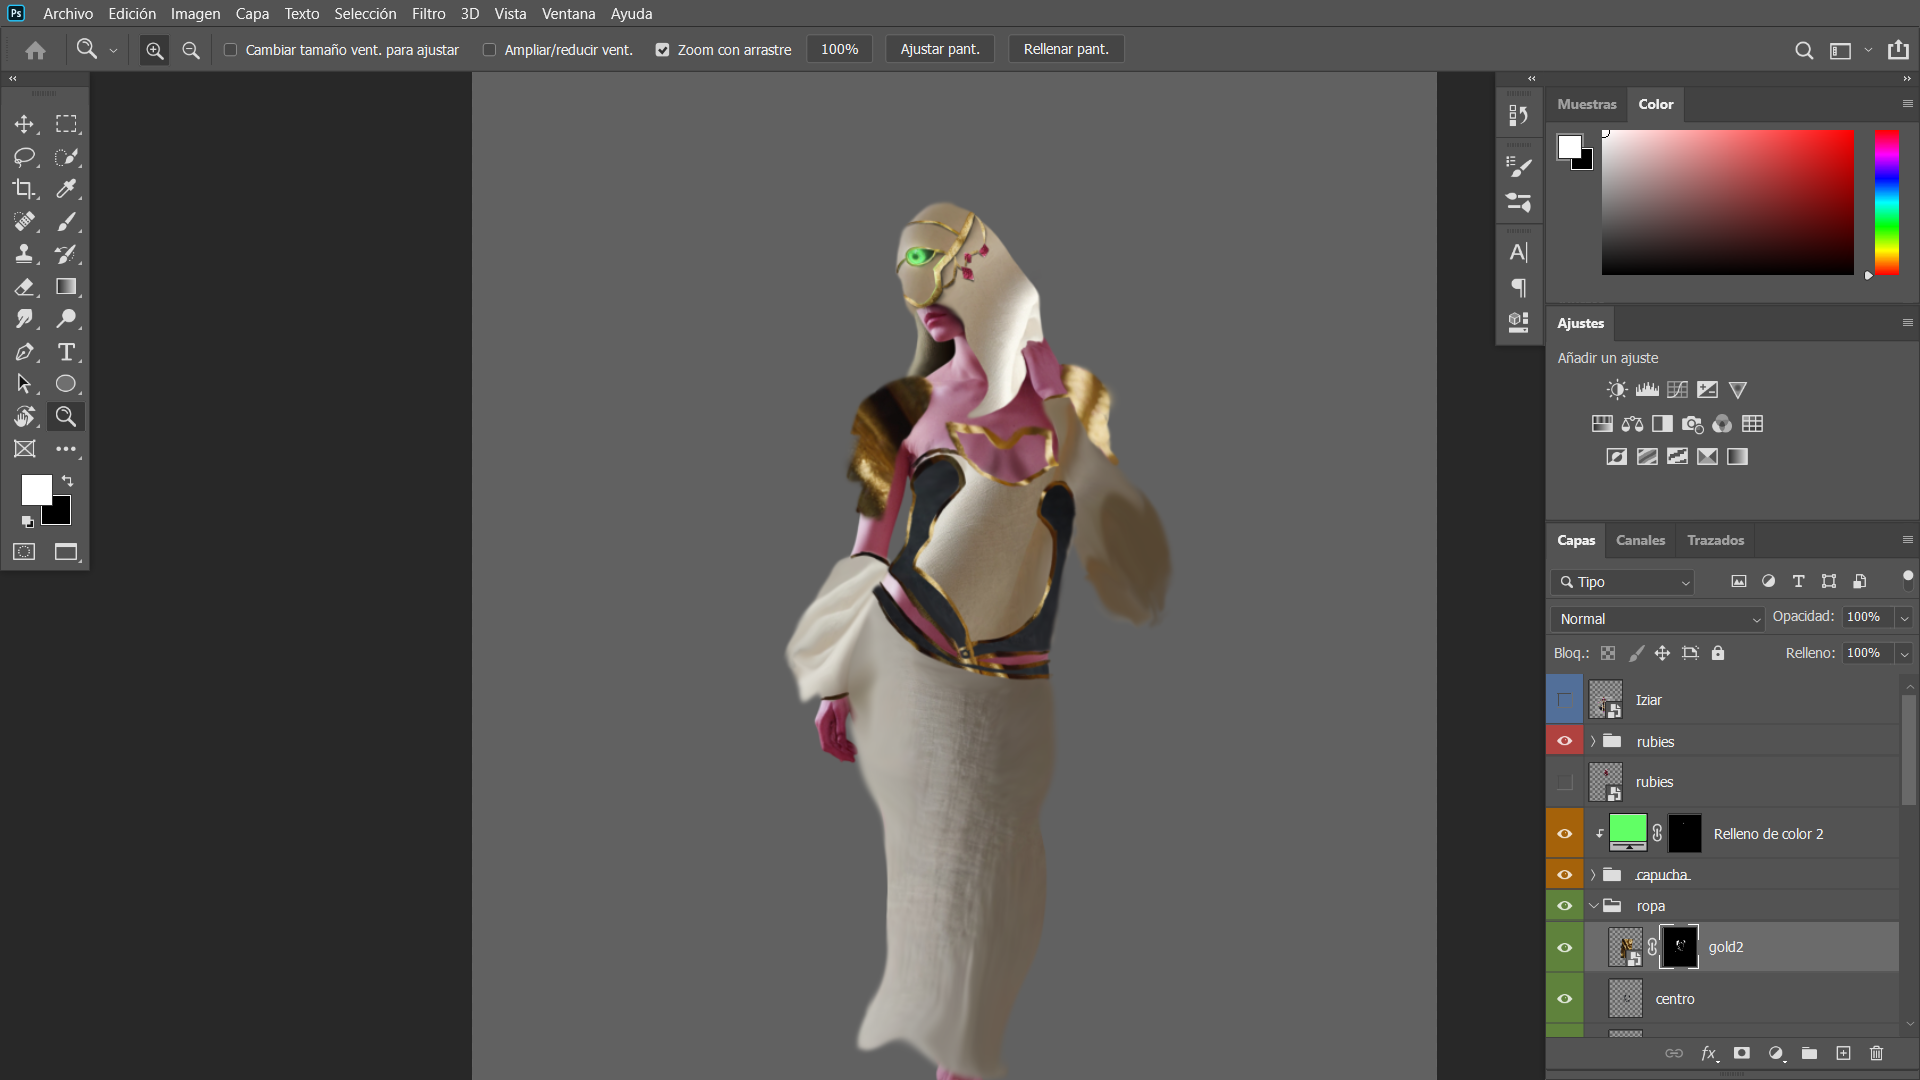Hide the centro layer
Image resolution: width=1920 pixels, height=1080 pixels.
tap(1565, 999)
